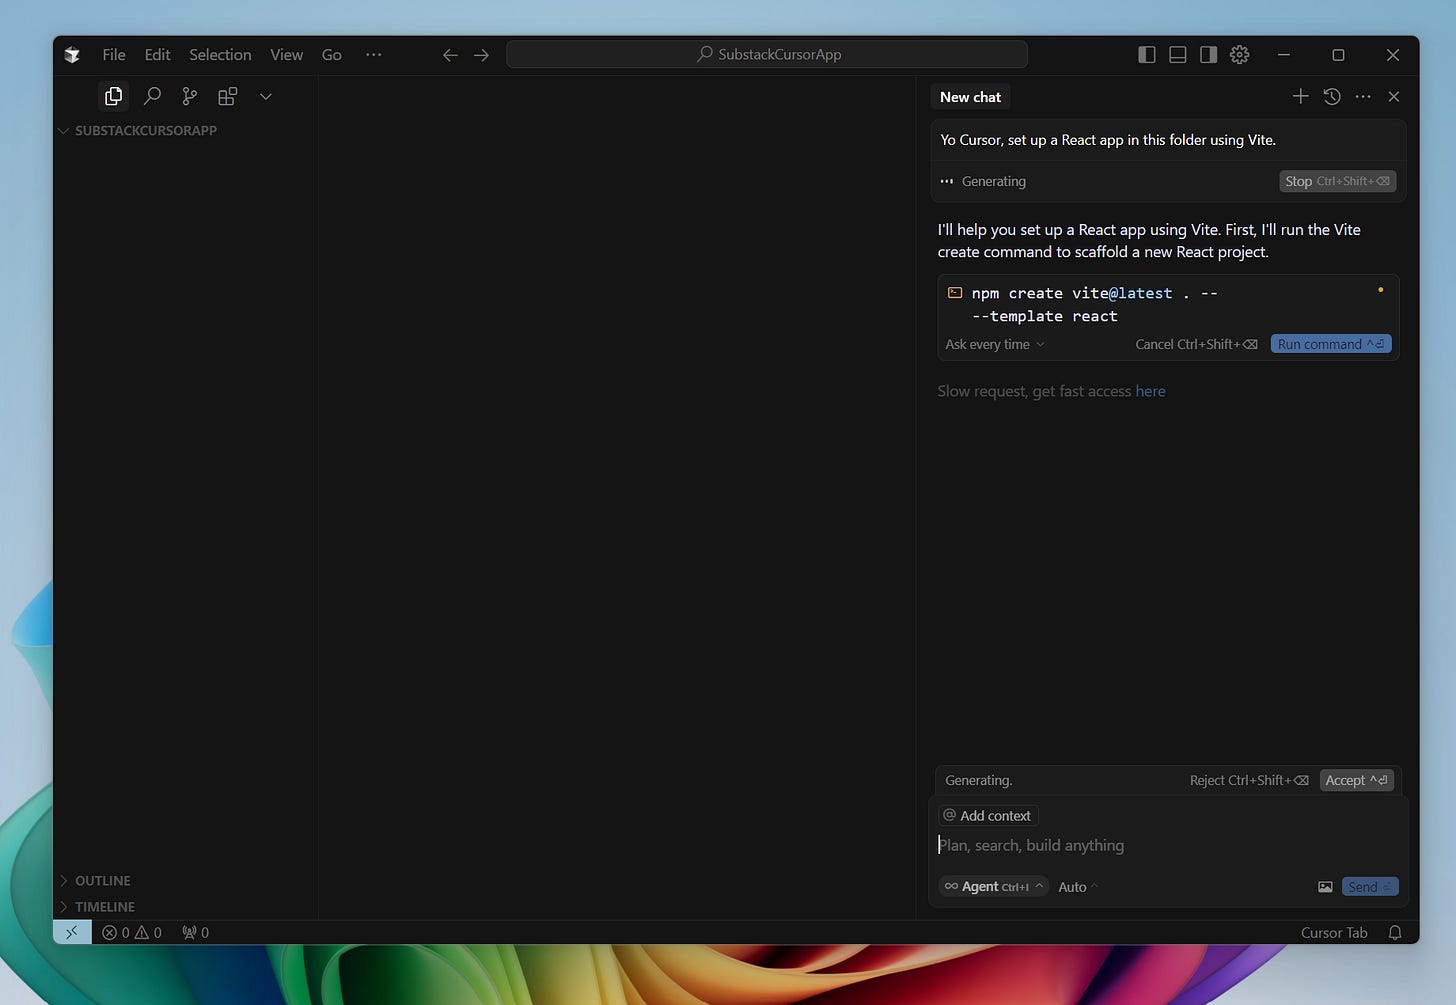The image size is (1456, 1005).
Task: Open the Agent mode dropdown
Action: pos(993,887)
